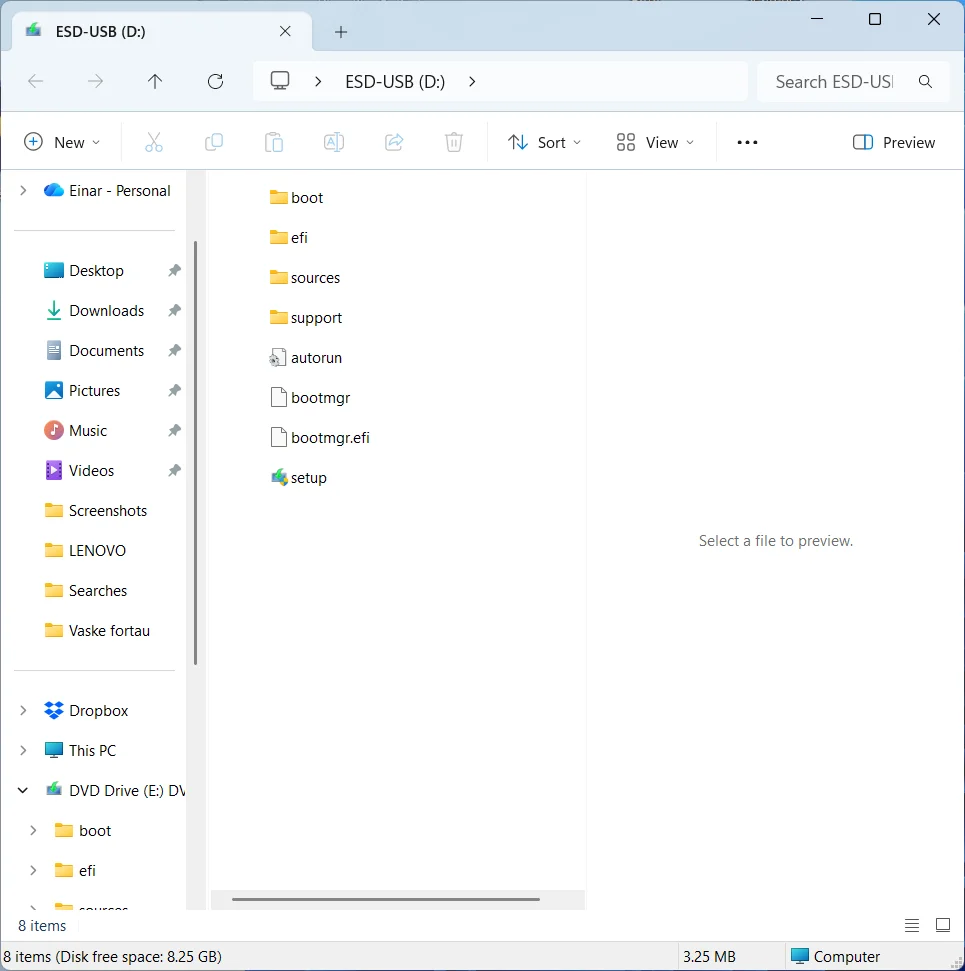Screen dimensions: 965x971
Task: Click the Delete trash icon
Action: [x=454, y=142]
